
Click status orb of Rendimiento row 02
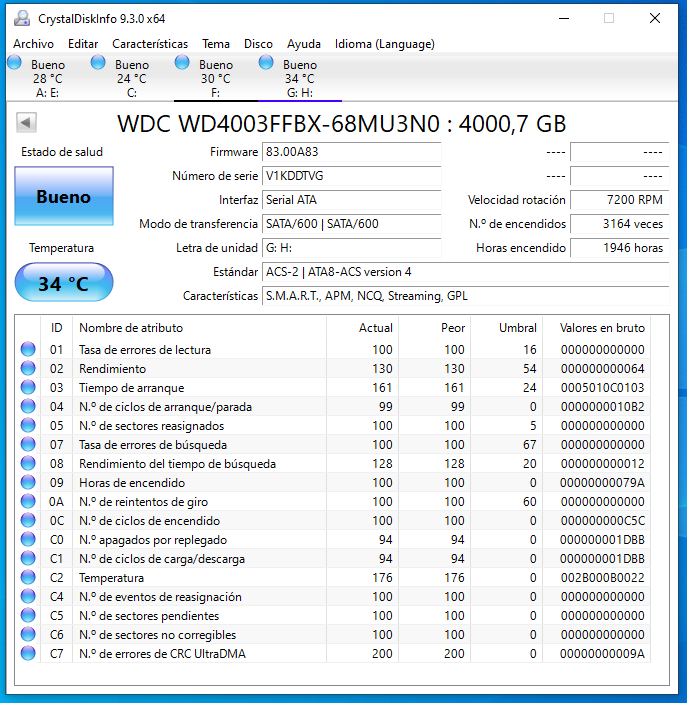click(x=28, y=368)
